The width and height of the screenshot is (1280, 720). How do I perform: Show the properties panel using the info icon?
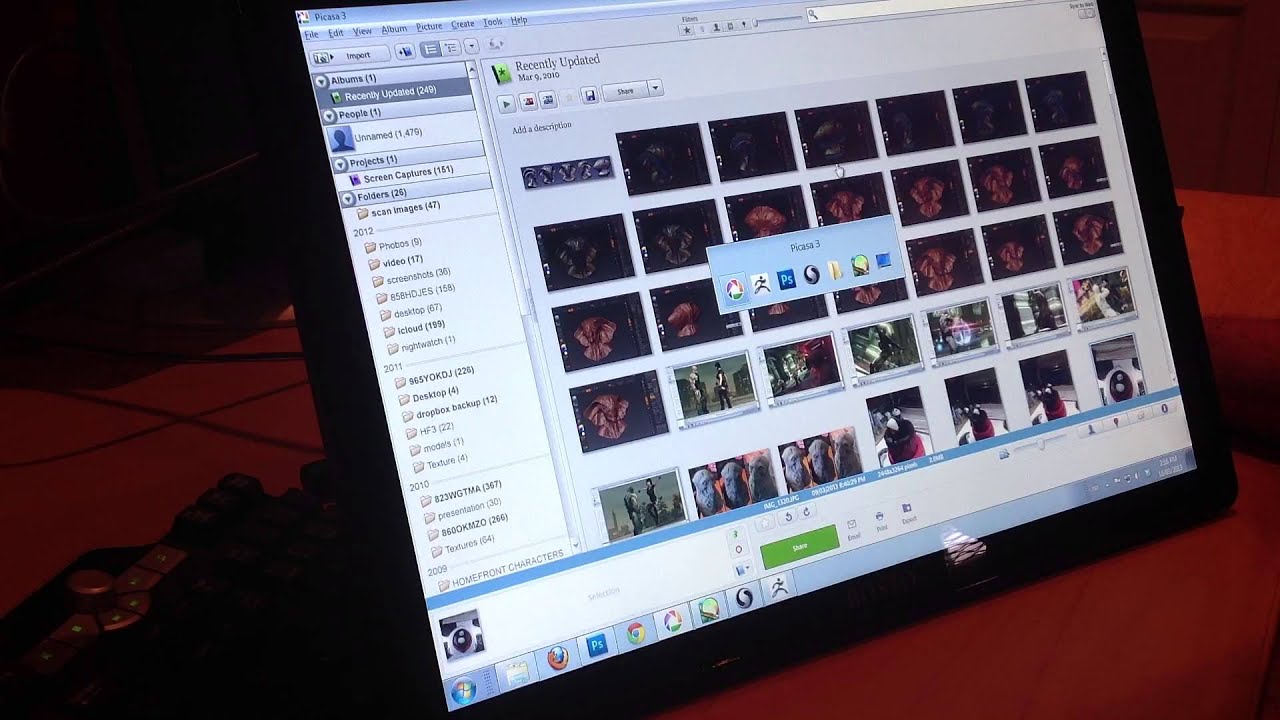1164,408
